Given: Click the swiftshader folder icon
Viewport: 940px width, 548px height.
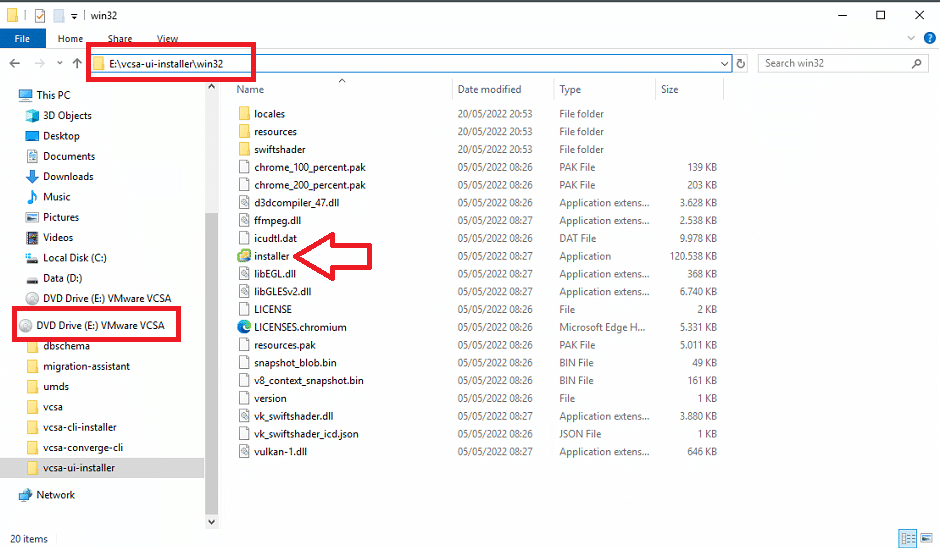Looking at the screenshot, I should [244, 149].
